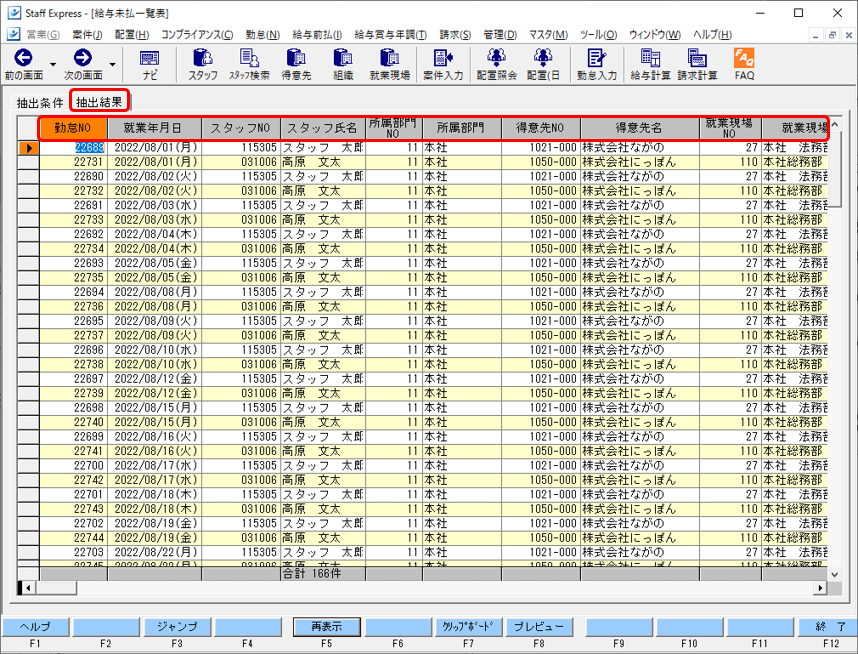The image size is (858, 654).
Task: Click the クリップボード F7 function button
Action: coord(468,627)
